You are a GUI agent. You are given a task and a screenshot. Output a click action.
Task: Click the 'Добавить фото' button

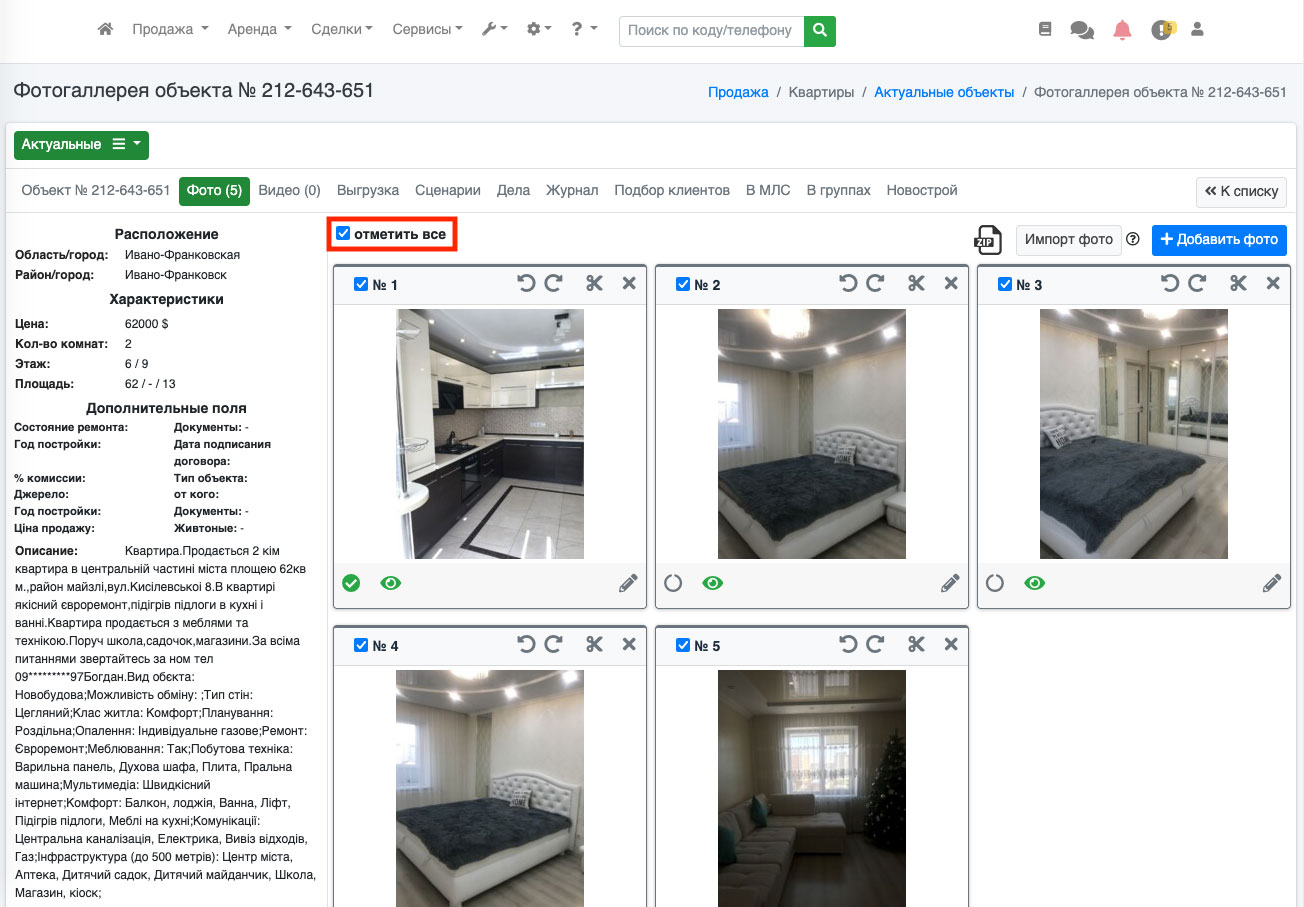tap(1219, 240)
